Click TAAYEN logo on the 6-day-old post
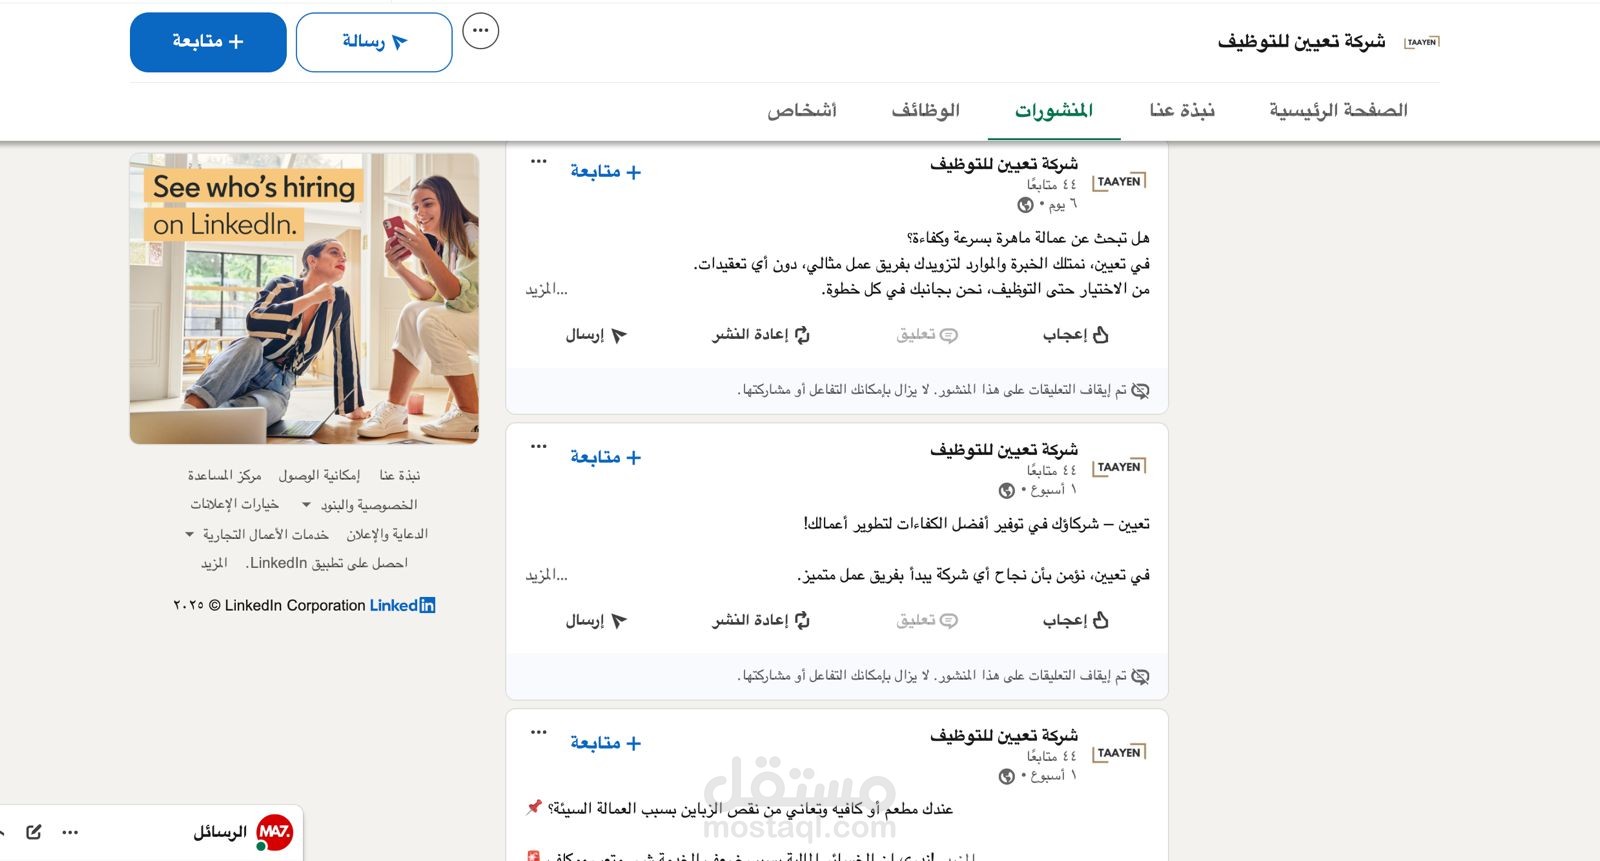 click(1119, 182)
